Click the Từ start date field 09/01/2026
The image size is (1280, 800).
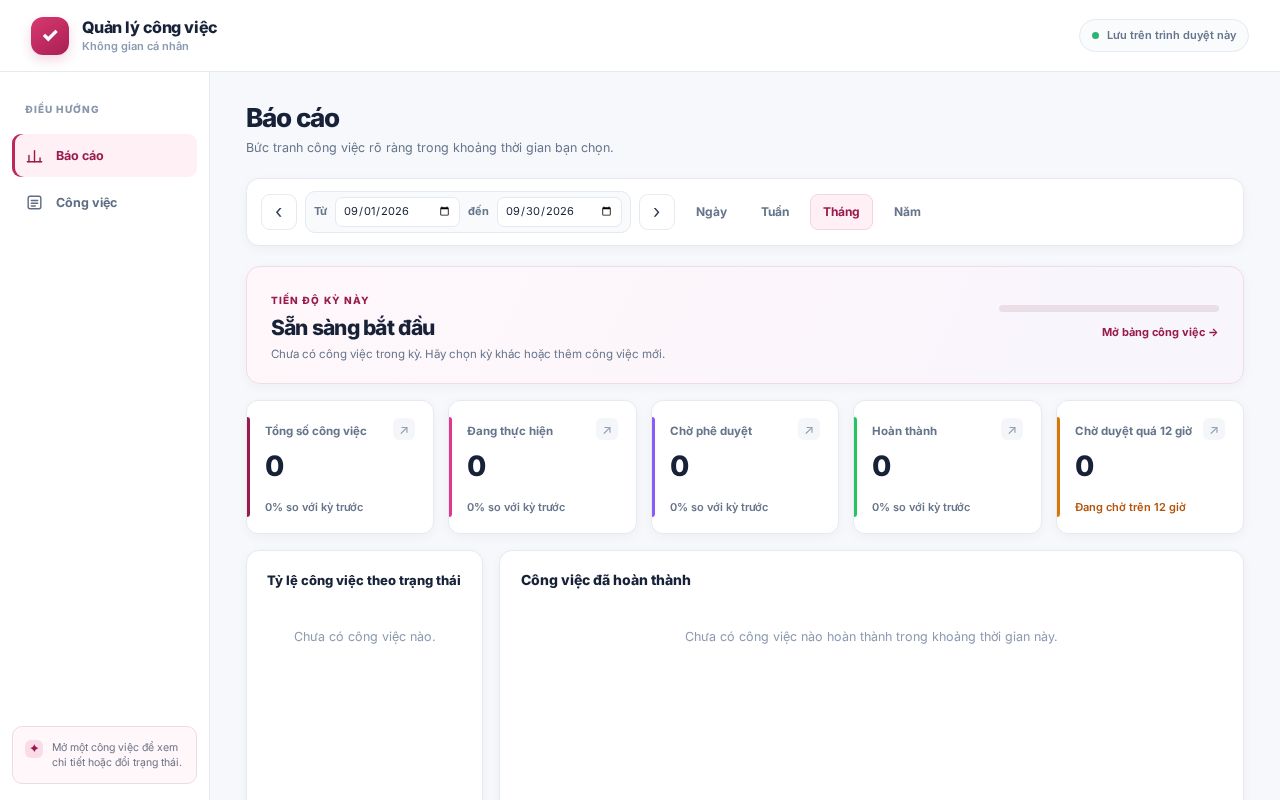[x=397, y=212]
